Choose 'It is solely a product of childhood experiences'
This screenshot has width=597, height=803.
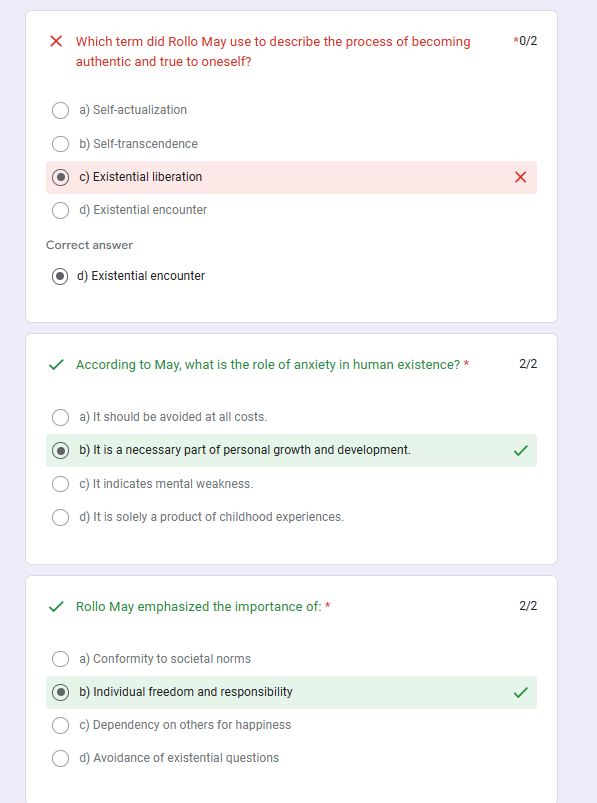tap(60, 517)
